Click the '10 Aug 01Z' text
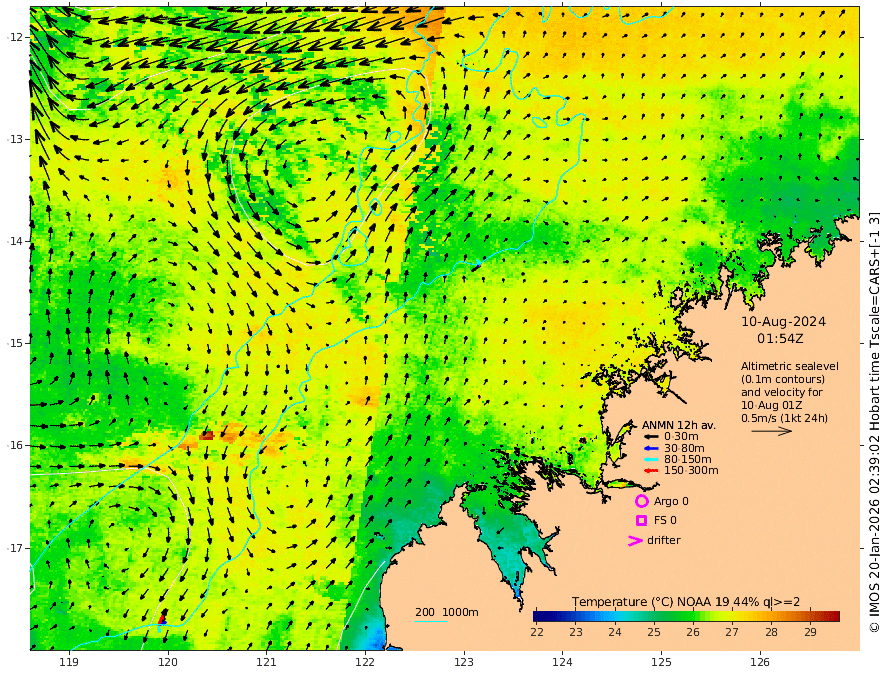Image resolution: width=880 pixels, height=680 pixels. click(772, 405)
